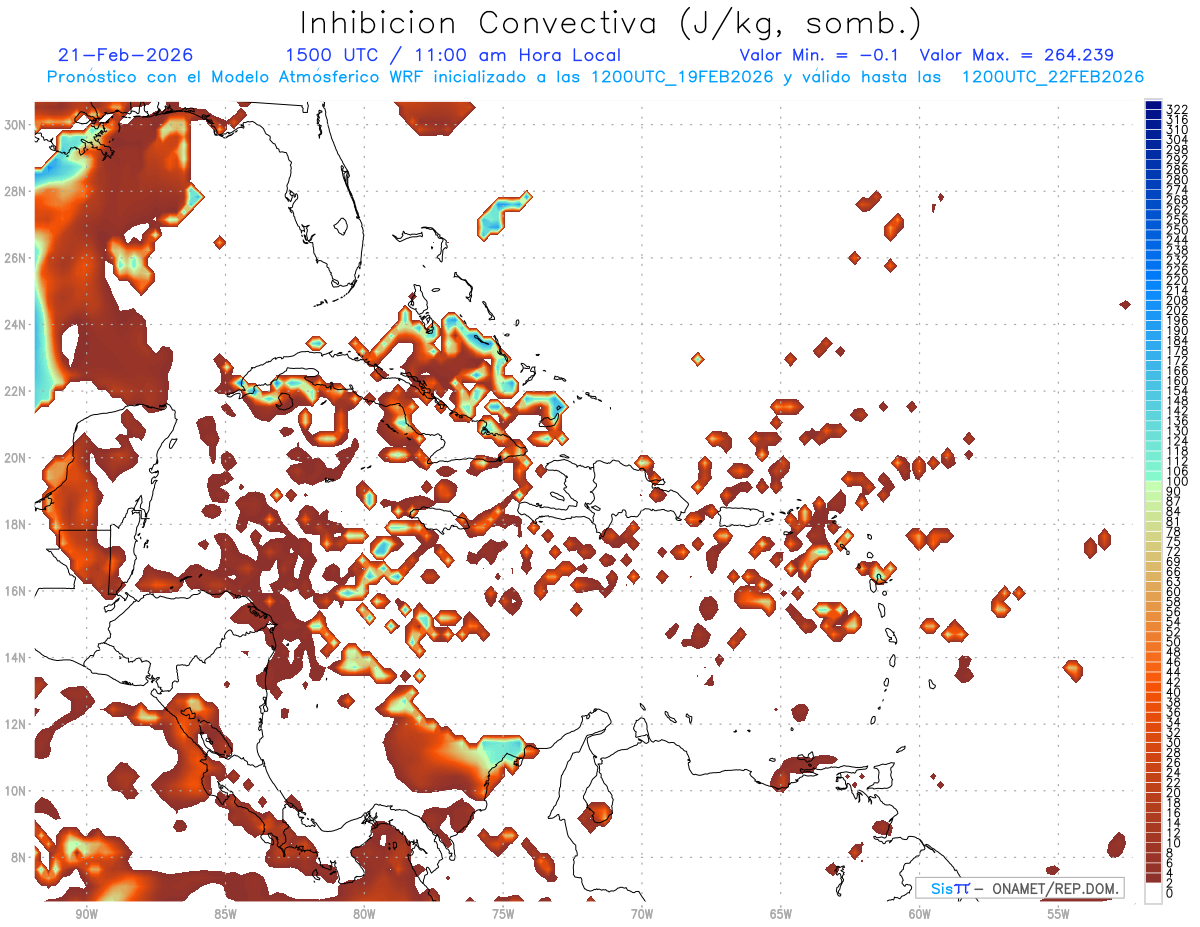The height and width of the screenshot is (927, 1200).
Task: Select the "Valor Max. = 264.239" readout
Action: coord(1017,55)
